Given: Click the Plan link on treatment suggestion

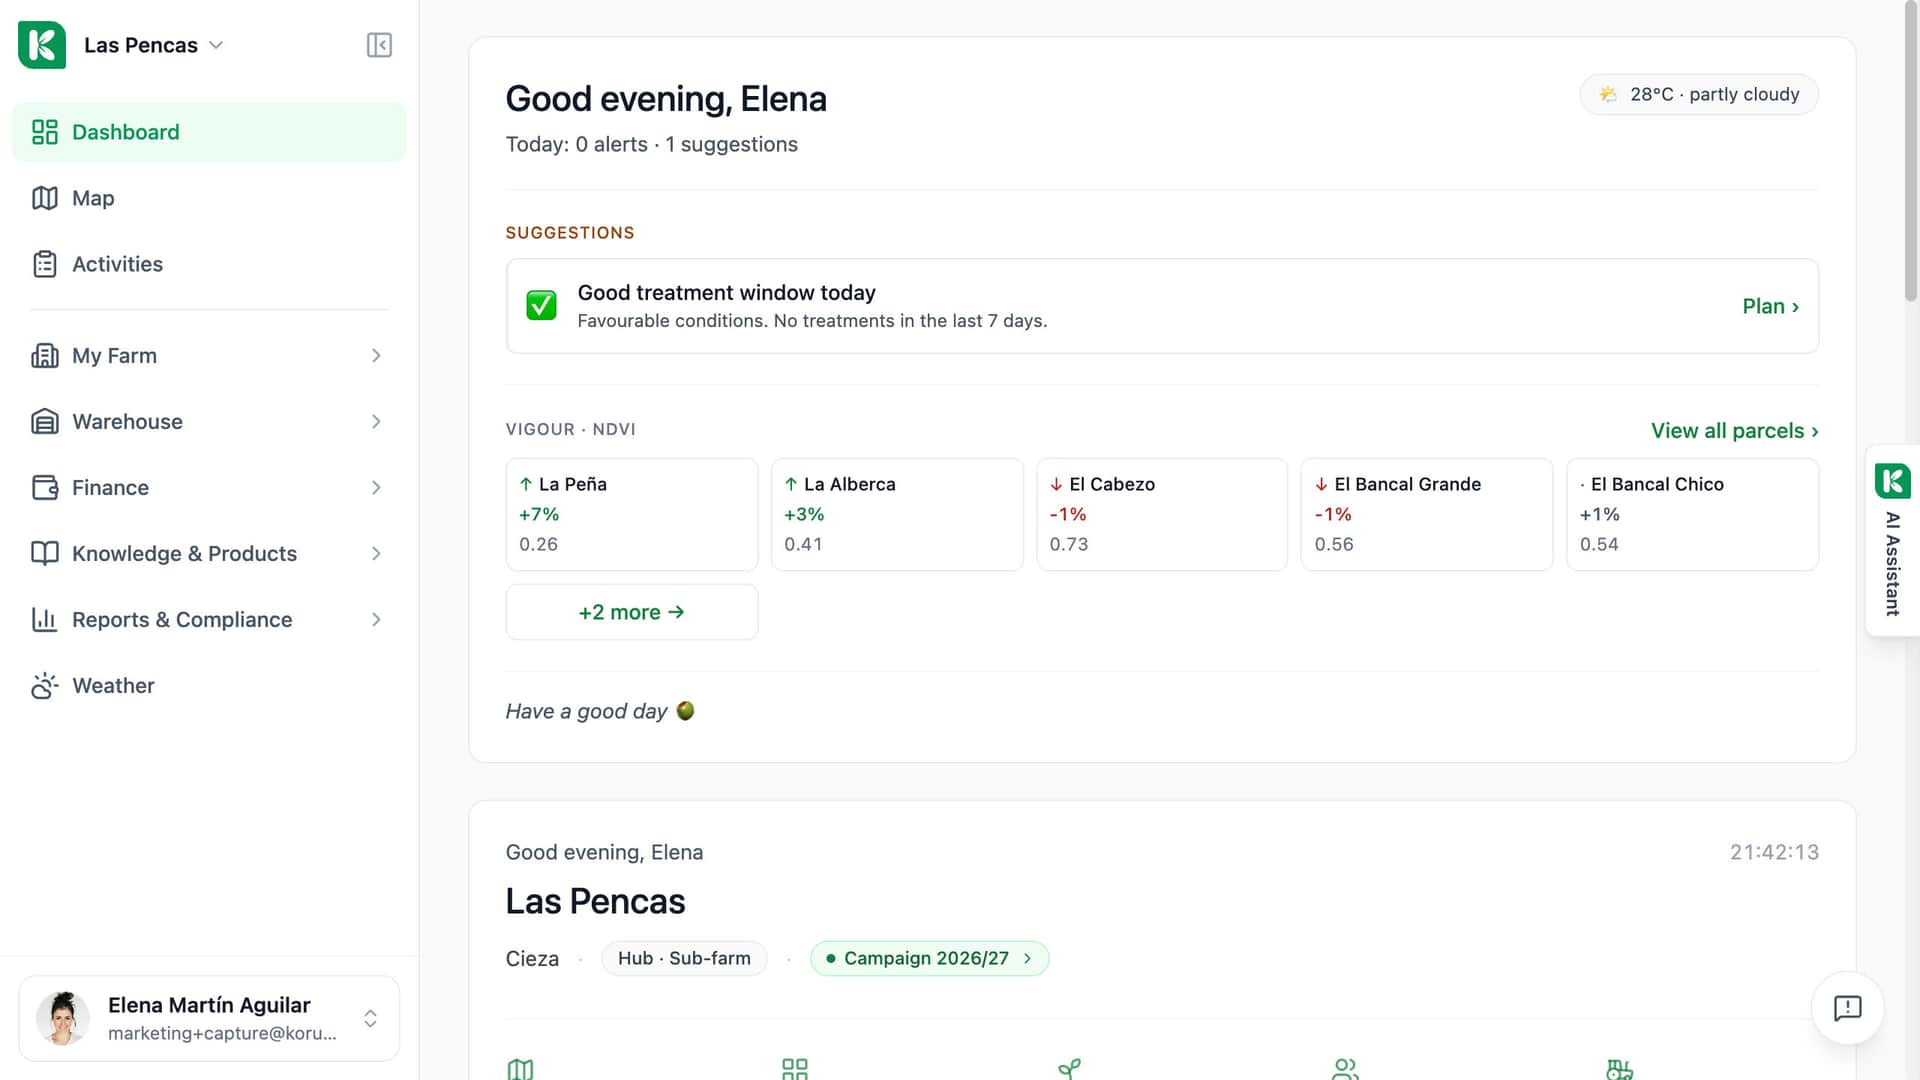Looking at the screenshot, I should pyautogui.click(x=1770, y=306).
